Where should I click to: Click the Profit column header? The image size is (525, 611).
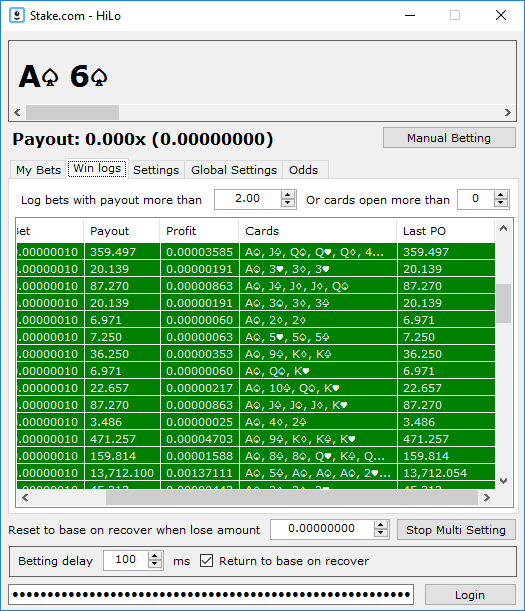(199, 231)
